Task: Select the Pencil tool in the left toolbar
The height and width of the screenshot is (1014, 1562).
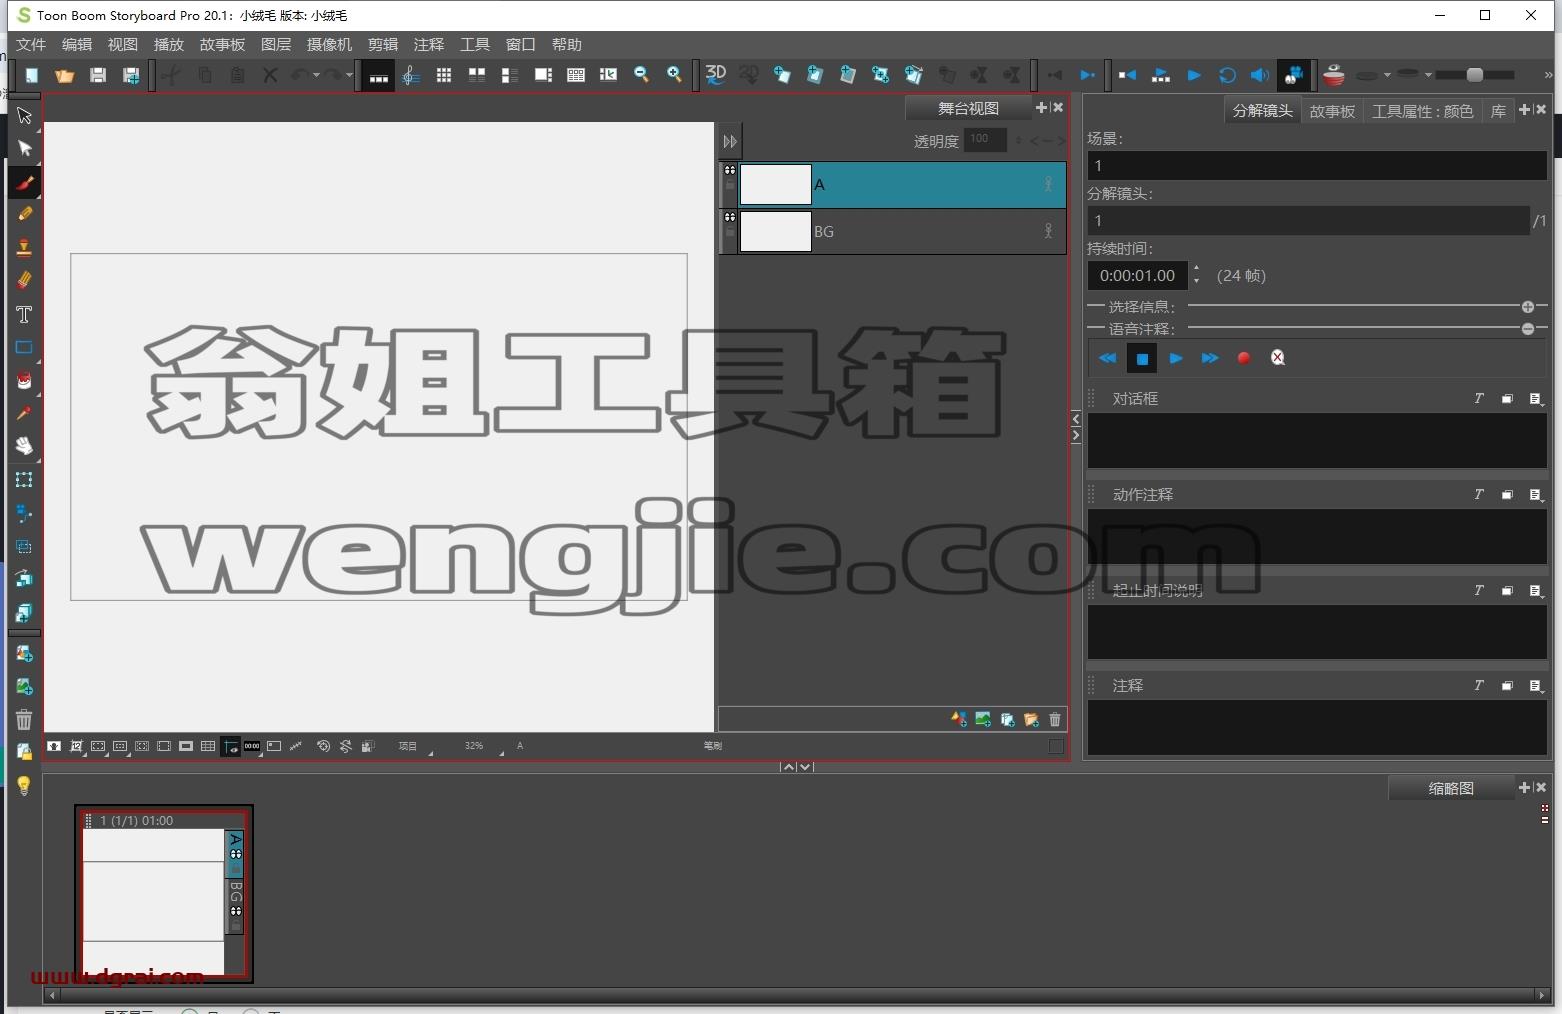Action: click(25, 214)
